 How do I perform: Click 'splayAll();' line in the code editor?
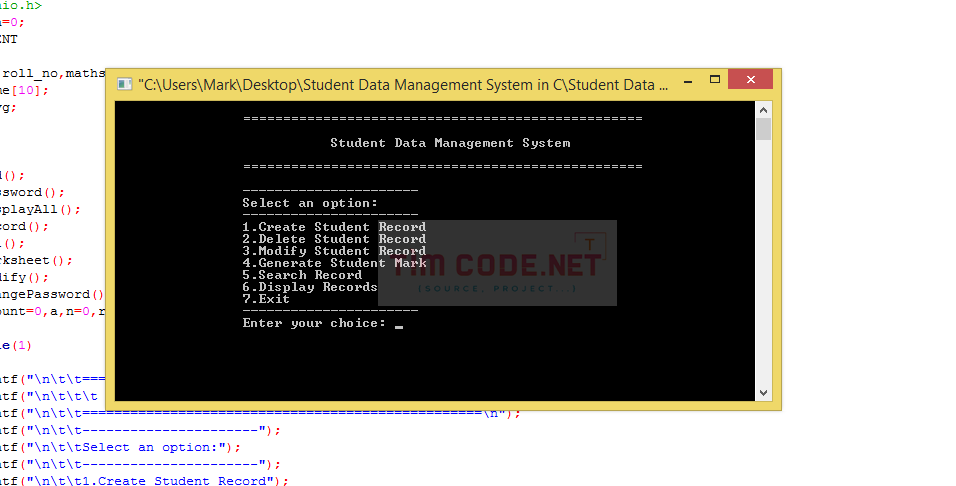pos(40,209)
